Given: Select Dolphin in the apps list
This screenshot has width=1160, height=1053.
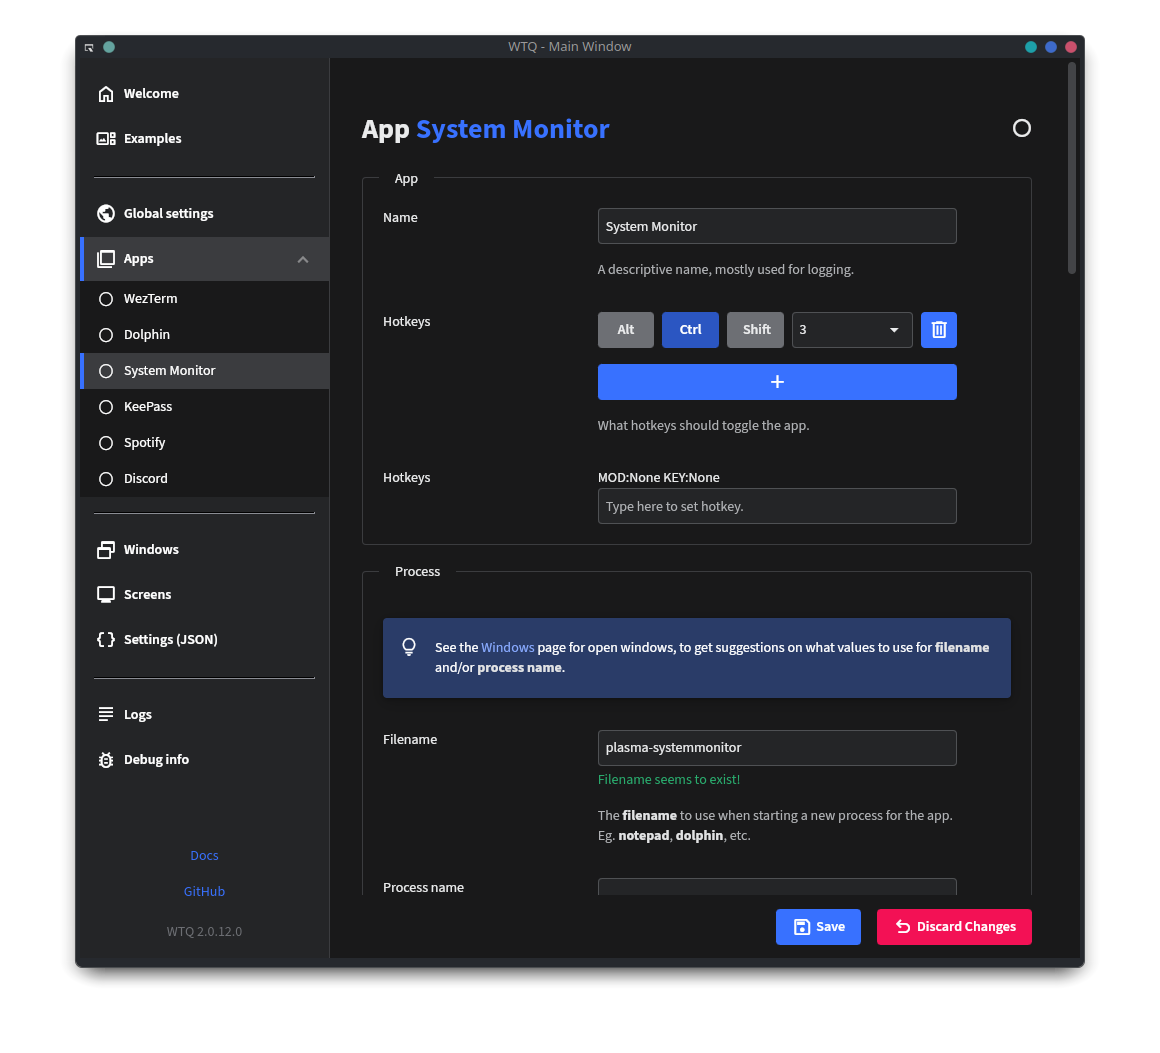Looking at the screenshot, I should click(x=205, y=334).
